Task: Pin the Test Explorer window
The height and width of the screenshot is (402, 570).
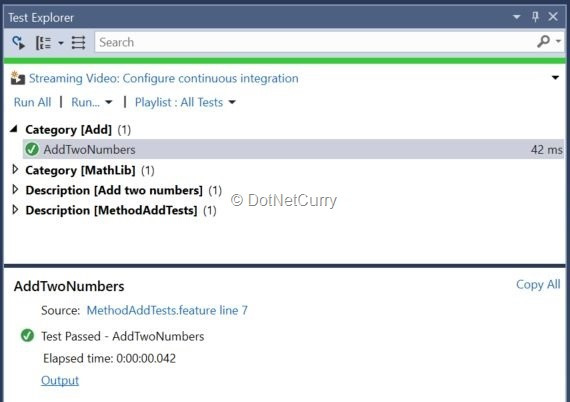Action: [535, 17]
